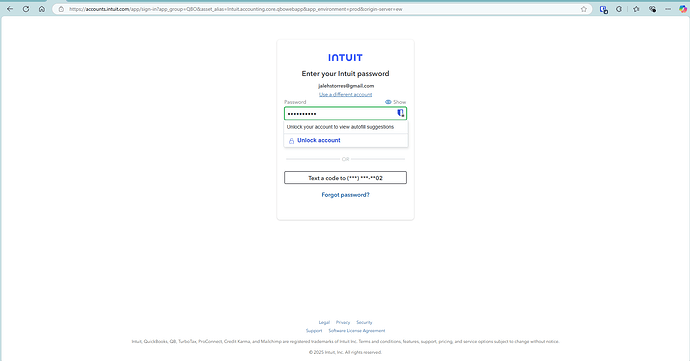The width and height of the screenshot is (690, 361).
Task: Open the Support footer link
Action: click(x=314, y=331)
